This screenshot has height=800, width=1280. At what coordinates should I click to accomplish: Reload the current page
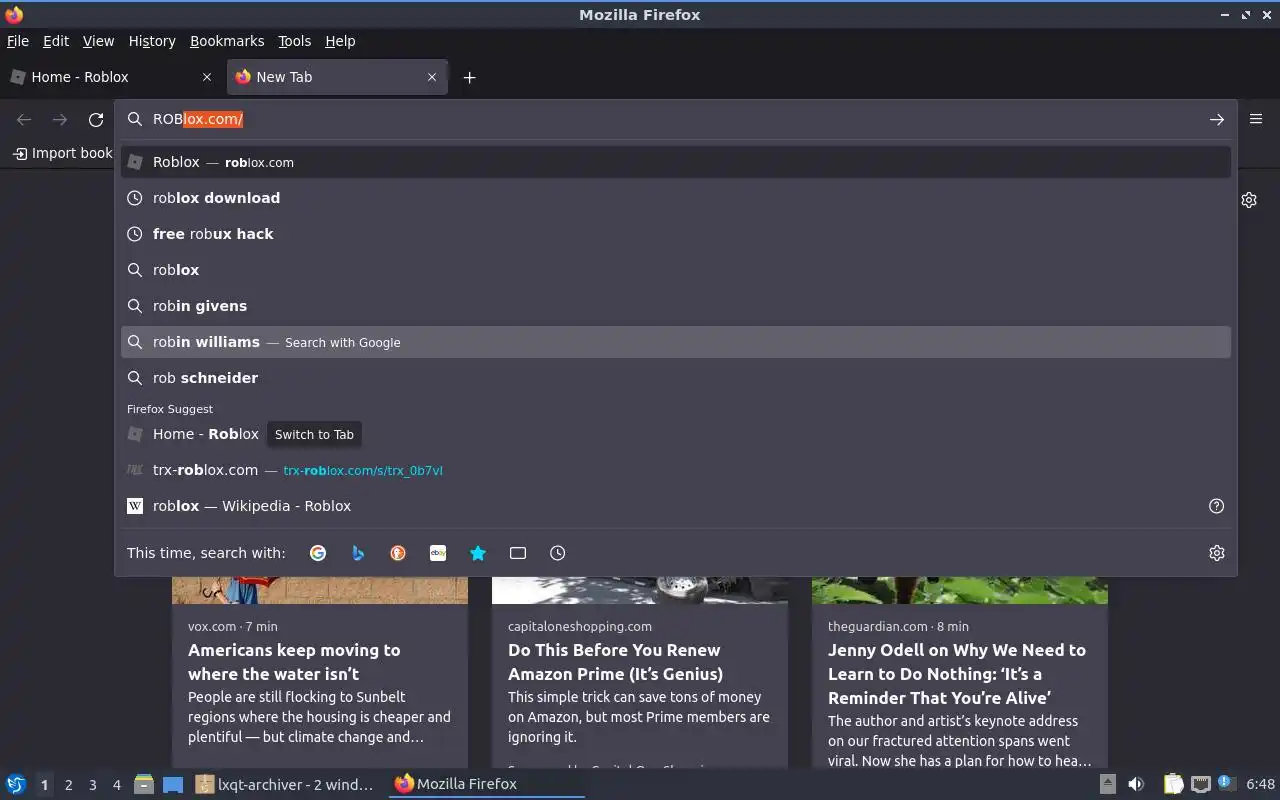click(96, 119)
